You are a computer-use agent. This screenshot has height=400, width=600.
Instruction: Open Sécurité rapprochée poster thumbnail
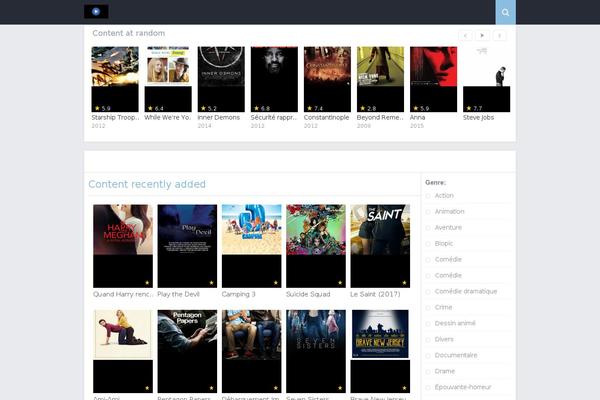[x=274, y=79]
